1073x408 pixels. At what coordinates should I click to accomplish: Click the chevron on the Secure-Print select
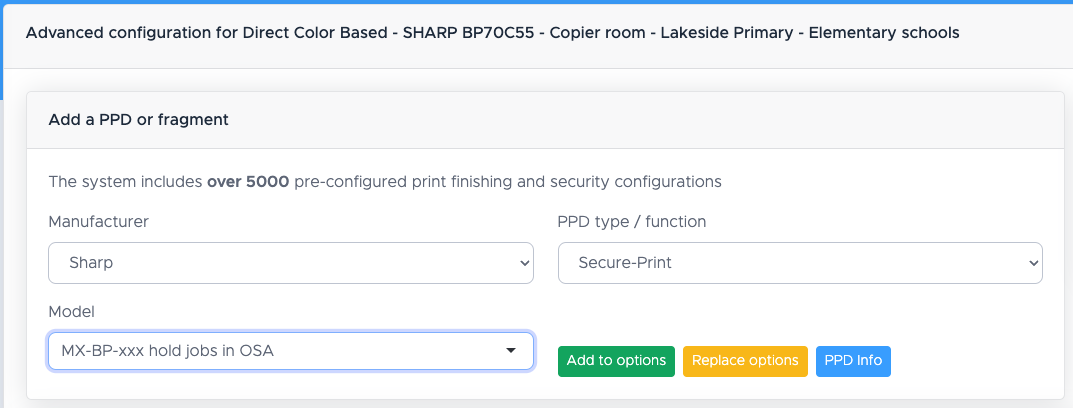pos(1034,263)
